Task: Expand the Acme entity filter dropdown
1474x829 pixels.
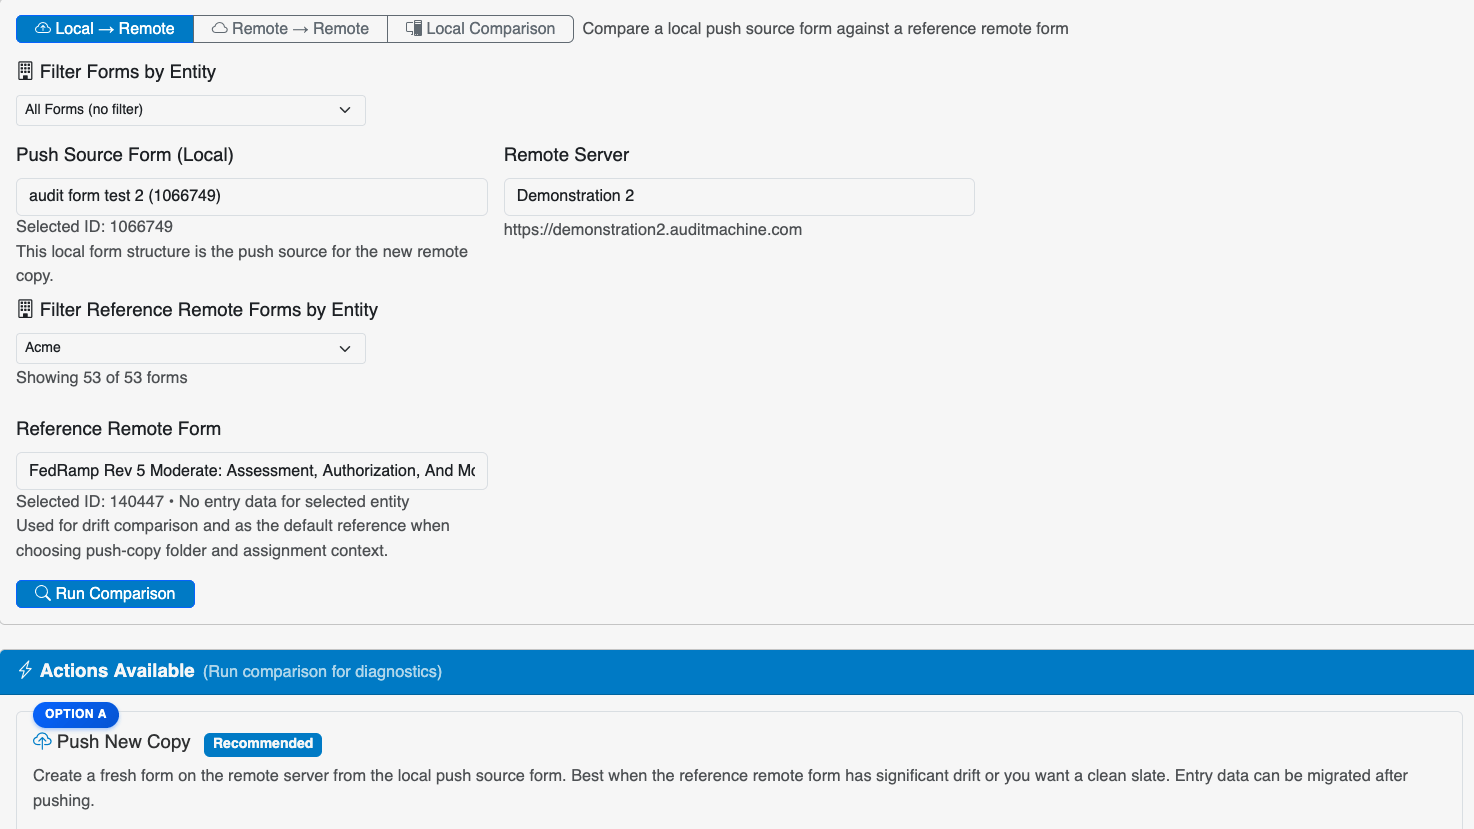Action: point(190,348)
